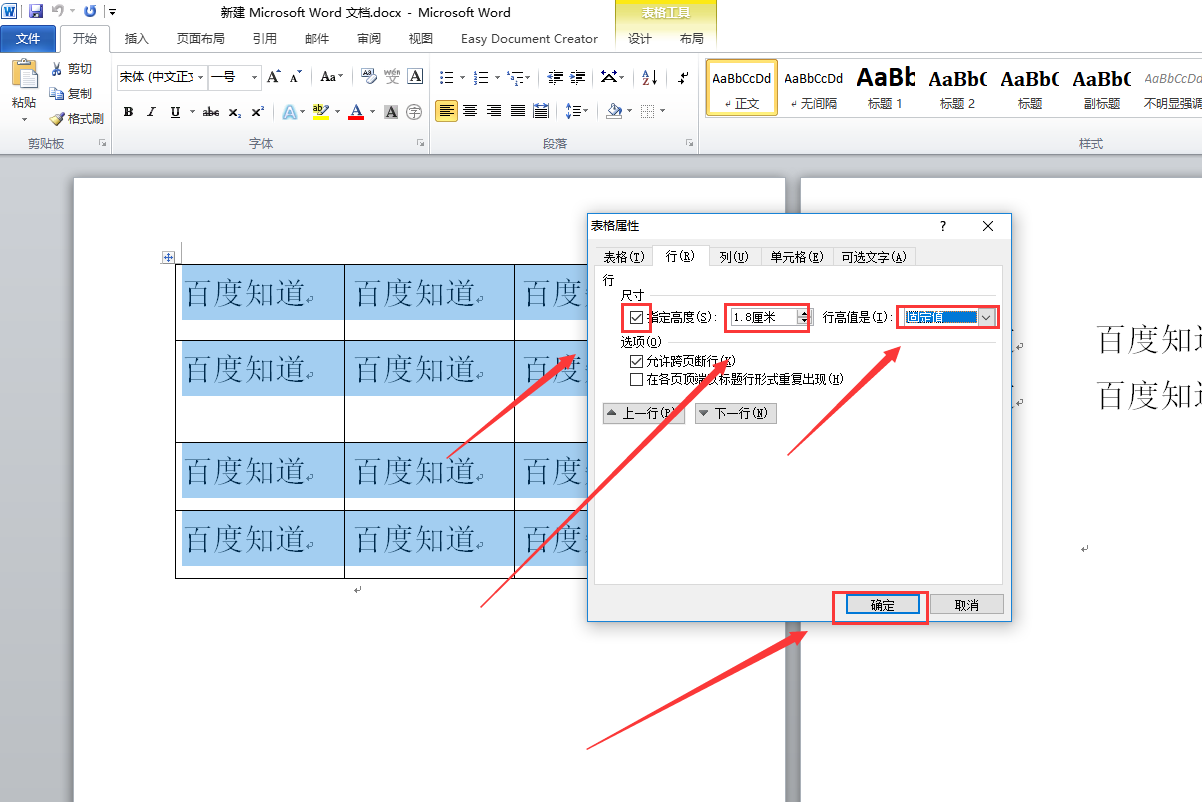Click the Cancel (取消) button

[966, 605]
